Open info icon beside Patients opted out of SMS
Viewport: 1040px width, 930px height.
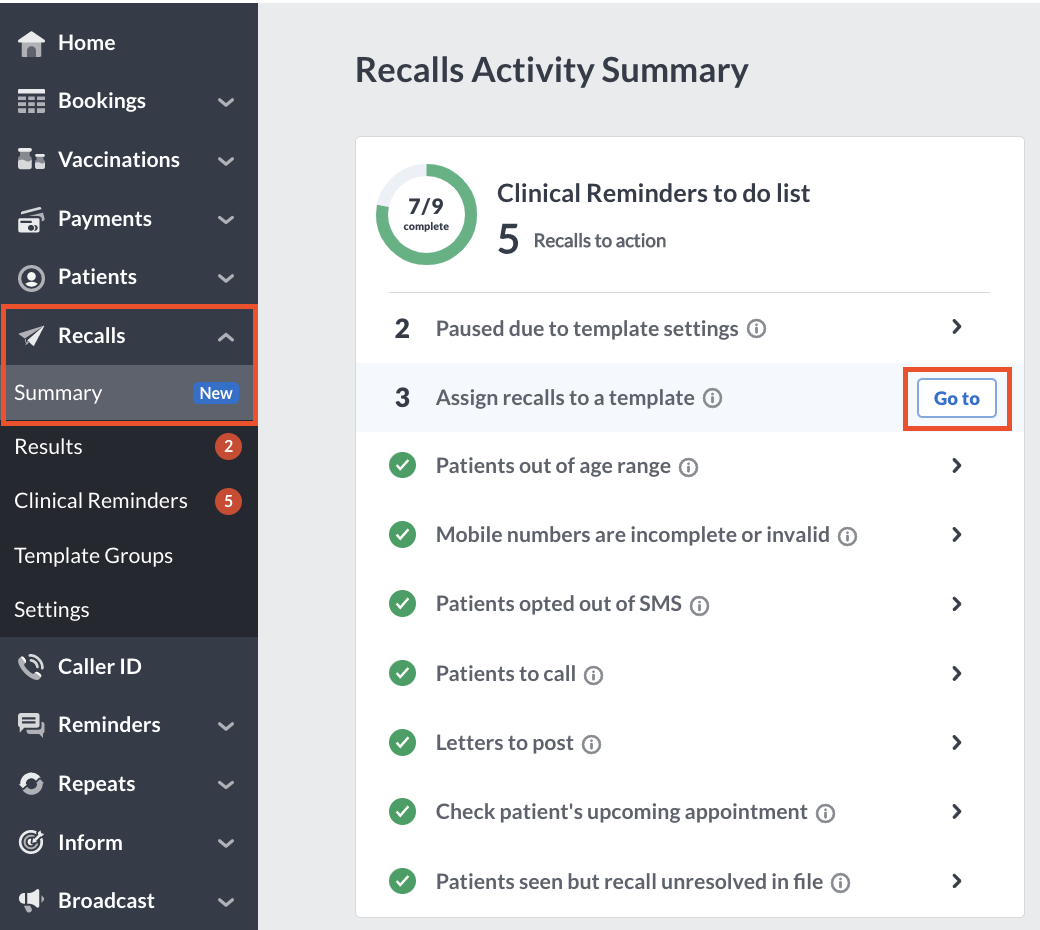point(699,606)
